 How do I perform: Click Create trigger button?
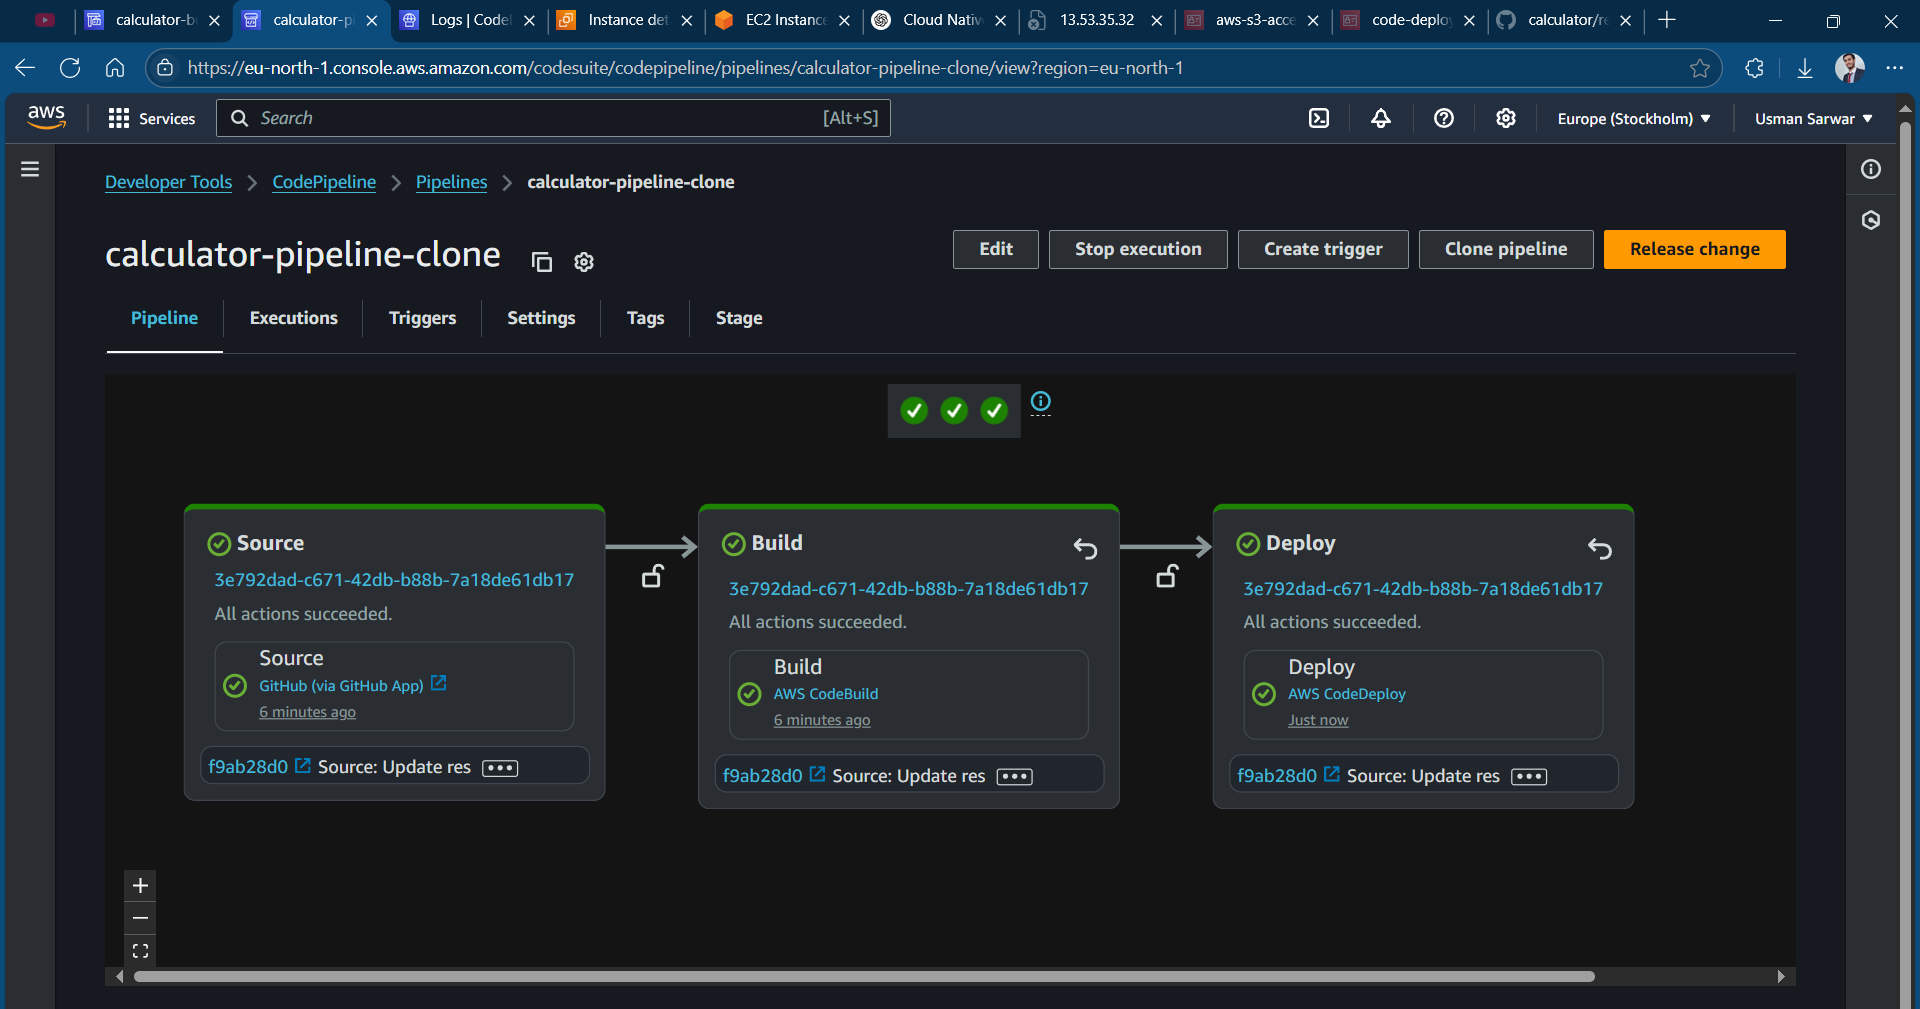(1323, 249)
